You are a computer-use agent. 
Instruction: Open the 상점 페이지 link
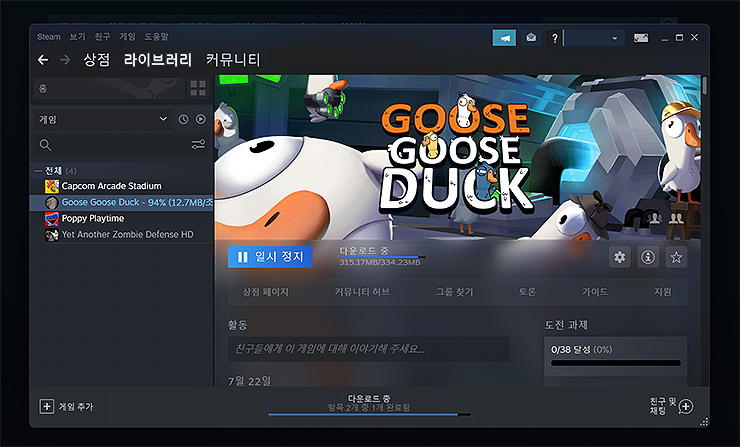[x=265, y=292]
